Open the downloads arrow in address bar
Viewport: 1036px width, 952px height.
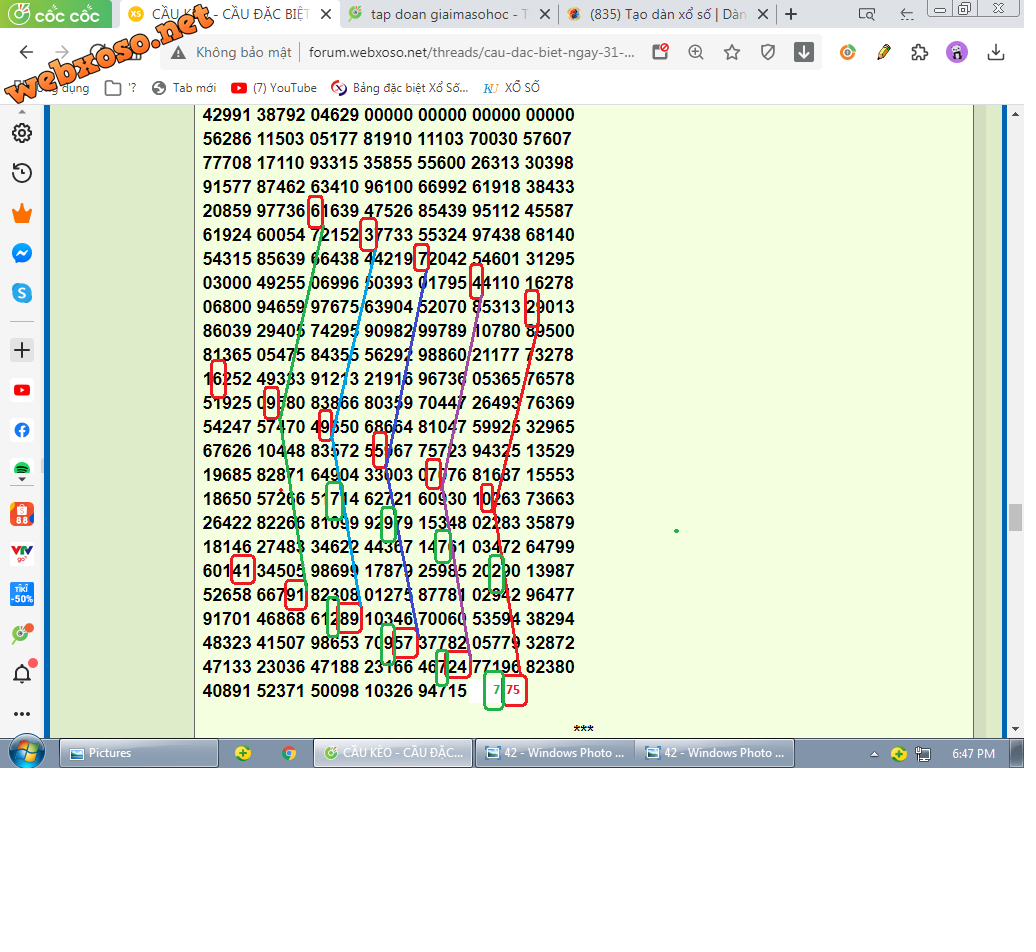coord(804,53)
